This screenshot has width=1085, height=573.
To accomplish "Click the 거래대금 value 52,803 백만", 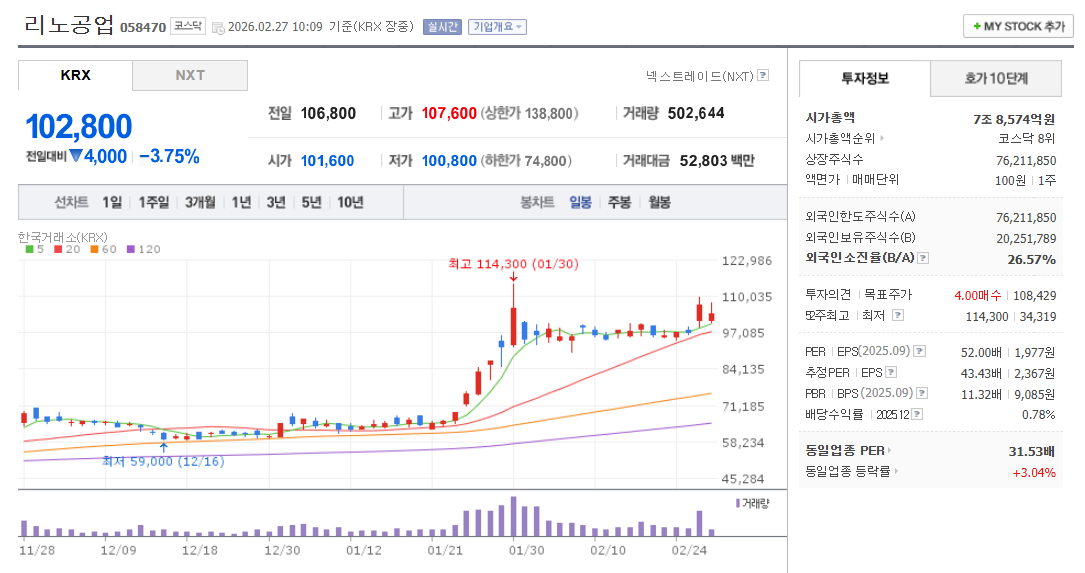I will click(x=717, y=161).
